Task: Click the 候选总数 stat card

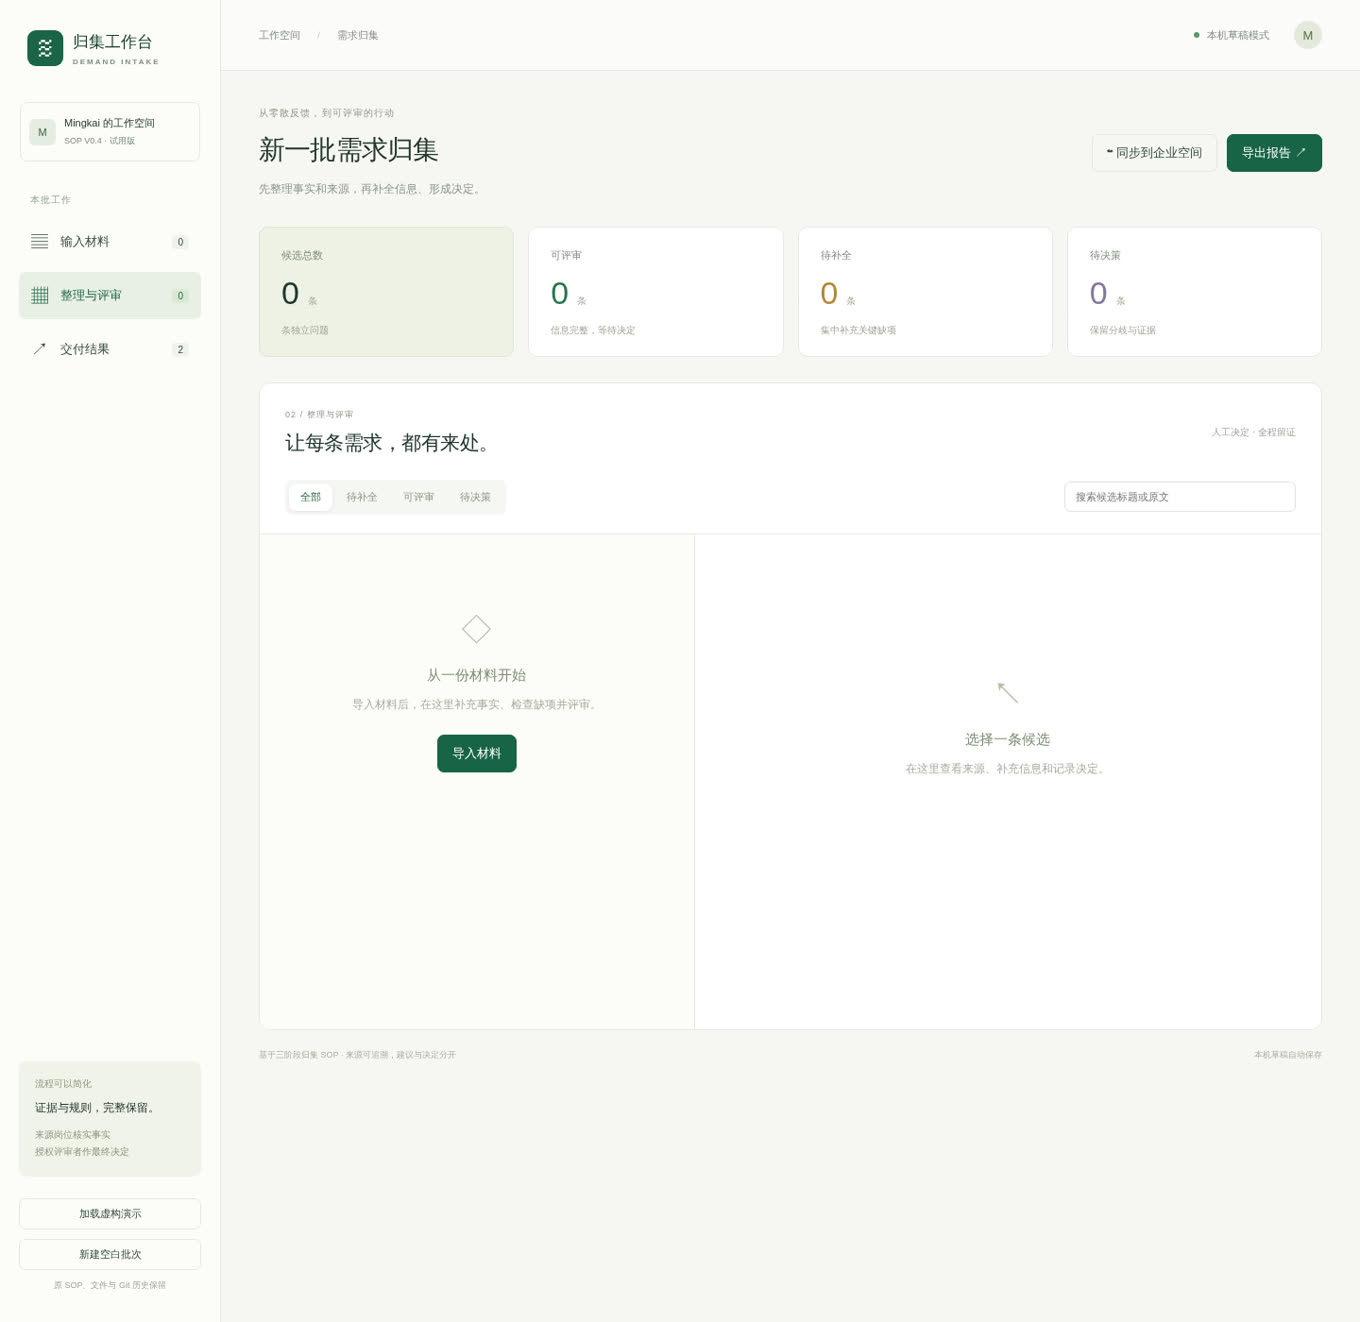Action: [x=386, y=292]
